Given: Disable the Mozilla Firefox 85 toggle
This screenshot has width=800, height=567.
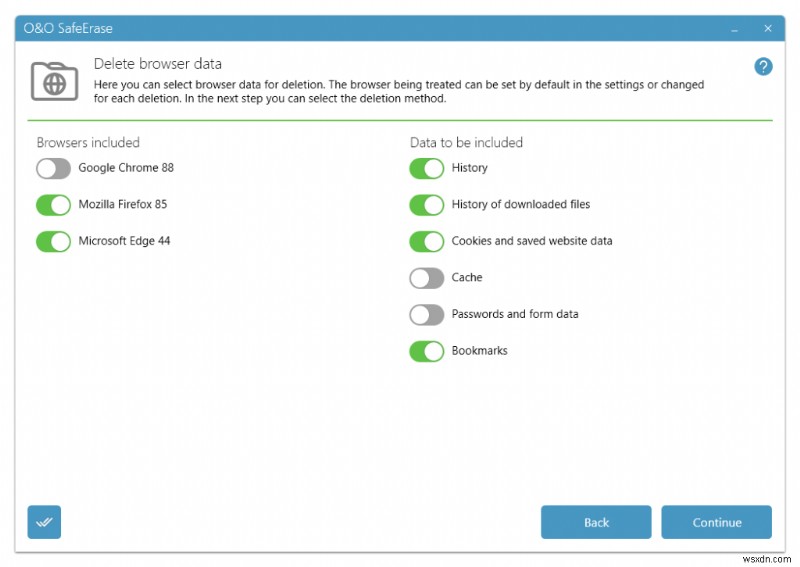Looking at the screenshot, I should [x=54, y=205].
